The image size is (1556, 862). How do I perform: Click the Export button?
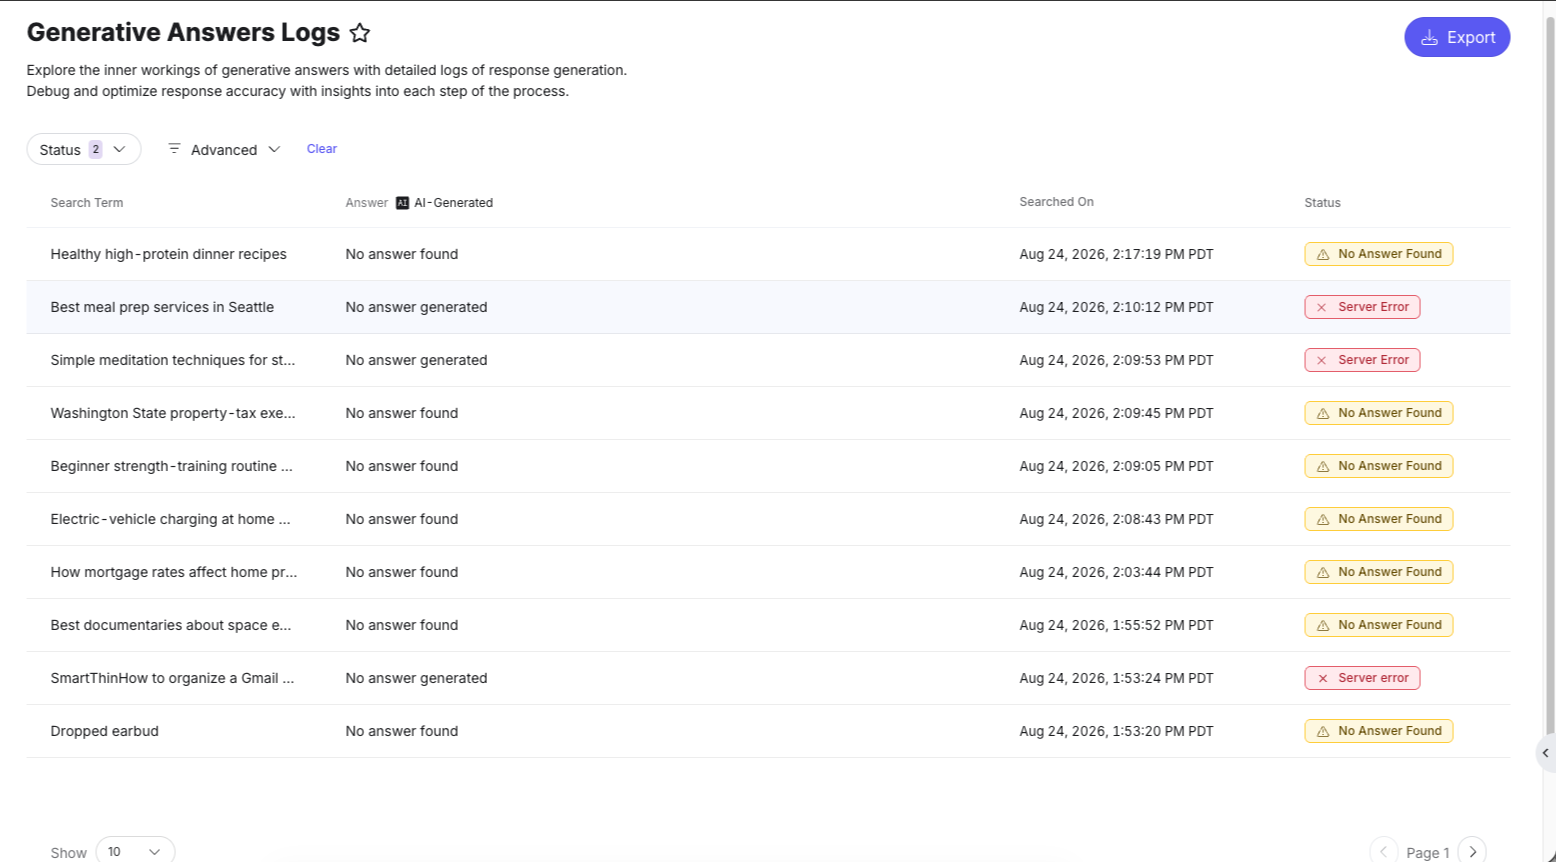coord(1457,37)
